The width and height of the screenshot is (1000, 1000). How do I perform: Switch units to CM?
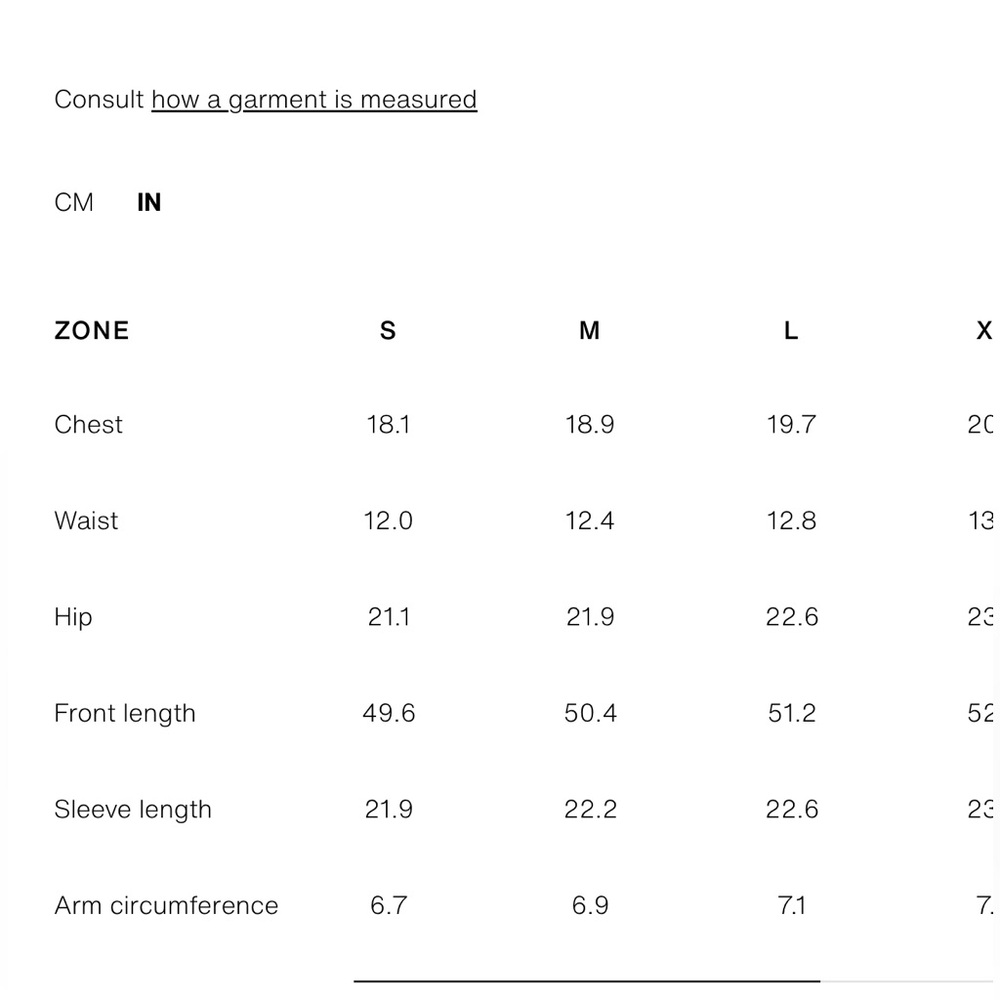tap(73, 203)
